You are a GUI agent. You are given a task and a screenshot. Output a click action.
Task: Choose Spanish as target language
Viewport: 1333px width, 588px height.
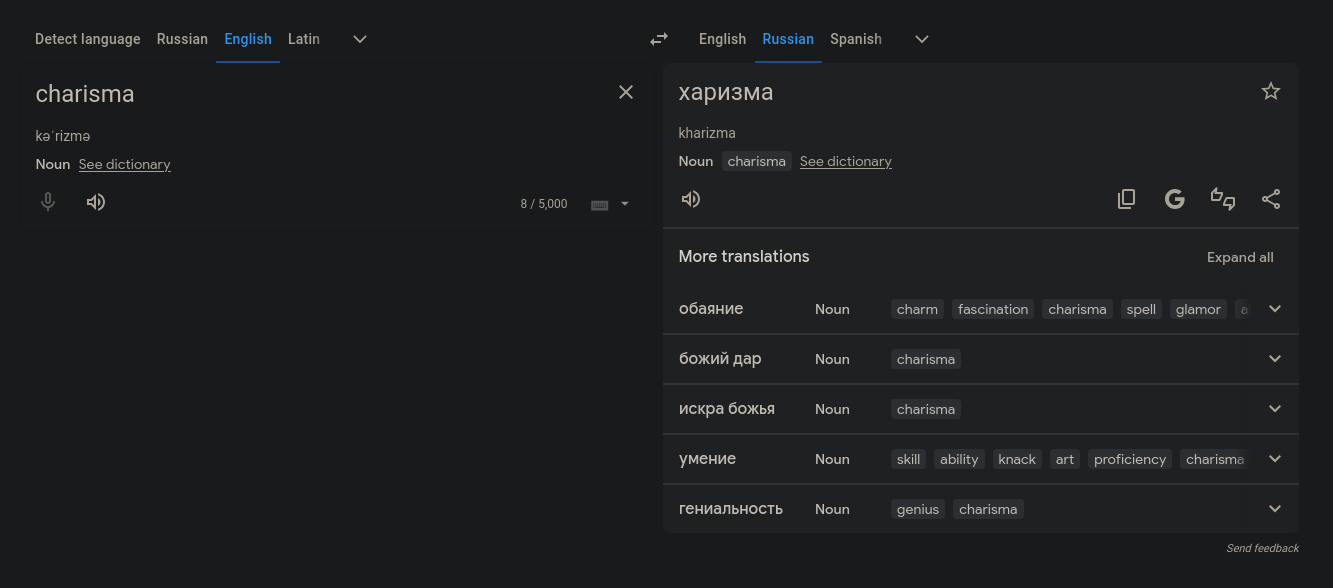856,39
